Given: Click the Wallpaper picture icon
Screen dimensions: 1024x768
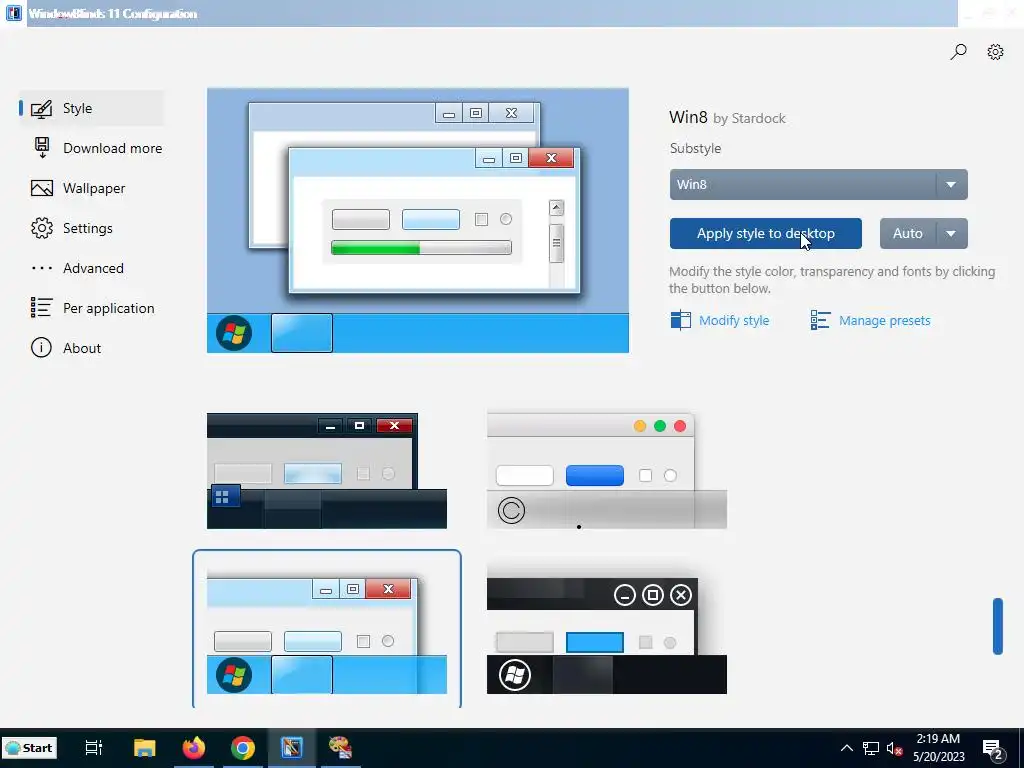Looking at the screenshot, I should pyautogui.click(x=42, y=188).
